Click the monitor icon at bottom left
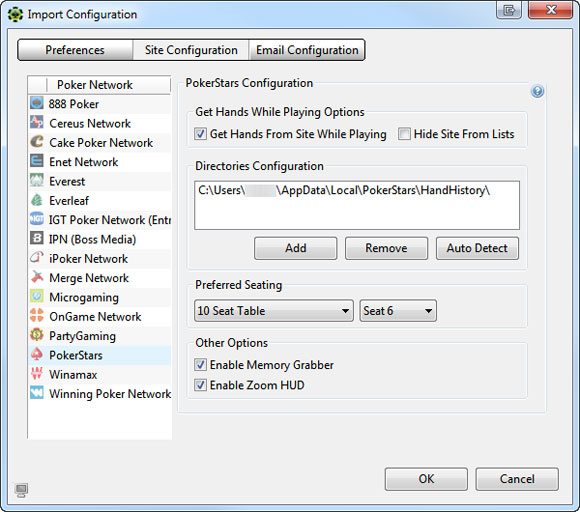This screenshot has width=580, height=512. [21, 490]
